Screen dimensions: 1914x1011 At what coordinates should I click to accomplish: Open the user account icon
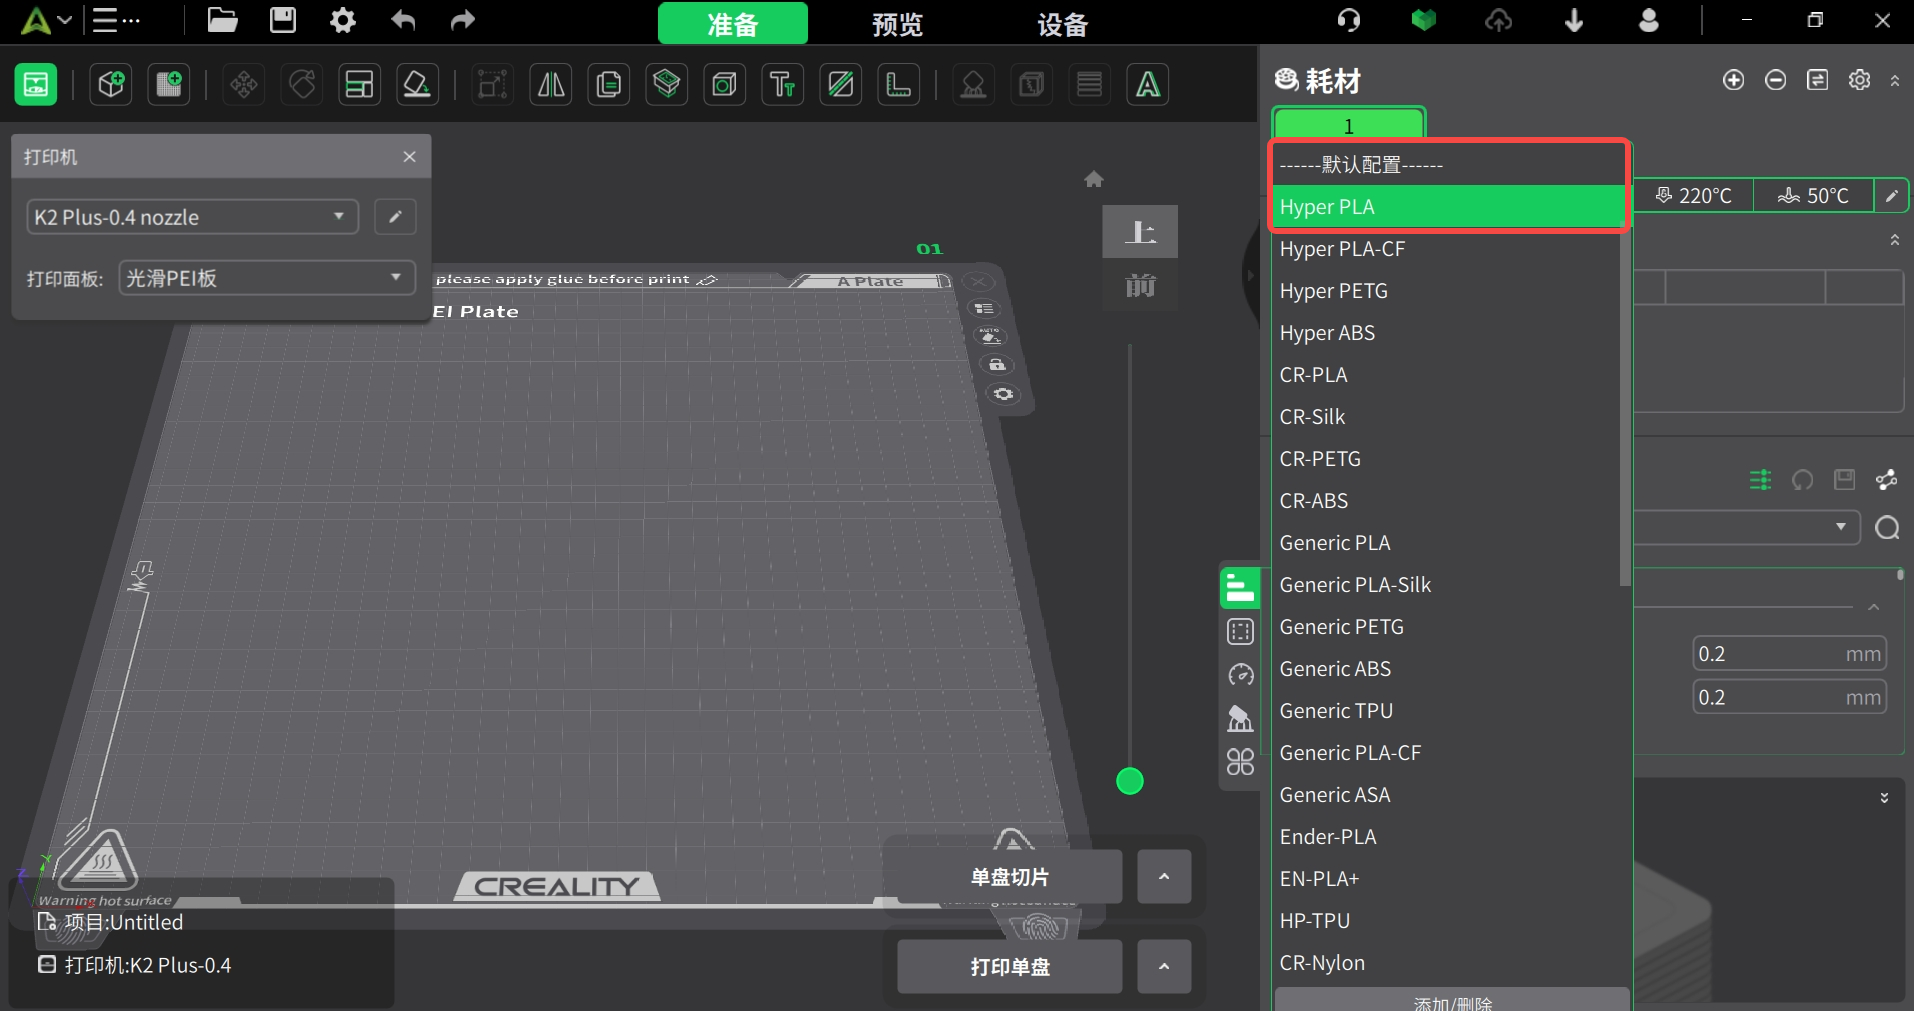coord(1649,20)
